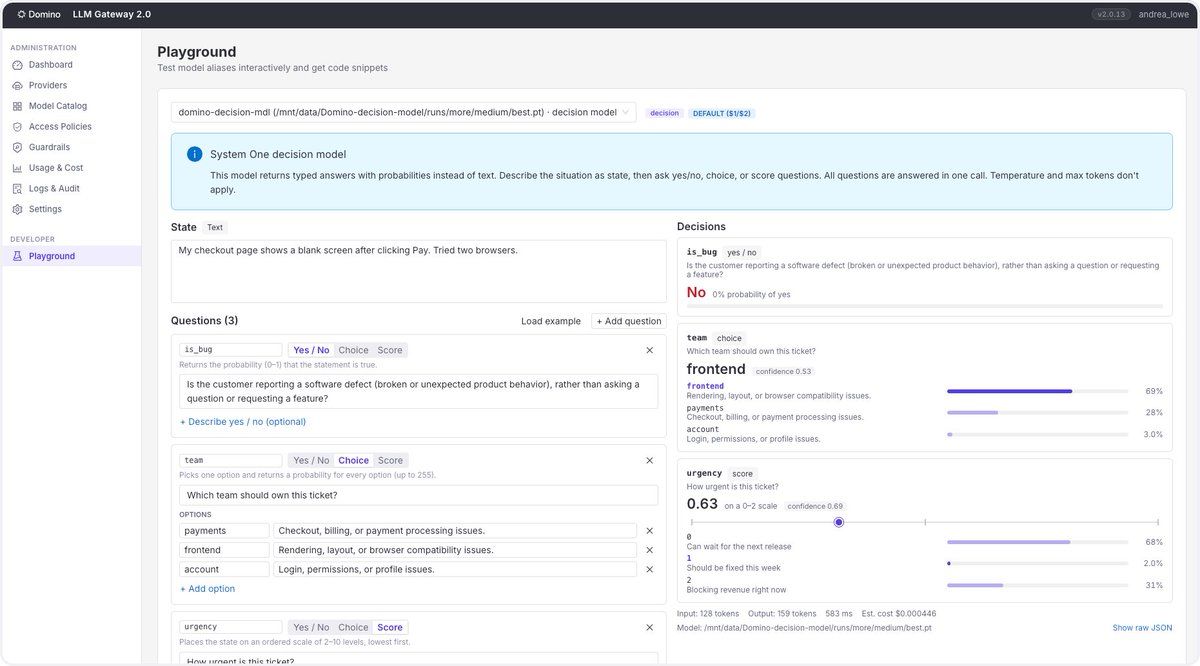Delete the account option

point(649,569)
